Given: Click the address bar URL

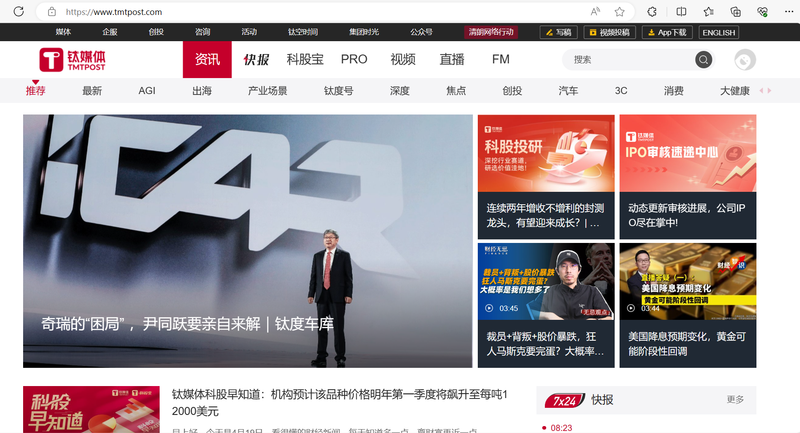Looking at the screenshot, I should (114, 12).
